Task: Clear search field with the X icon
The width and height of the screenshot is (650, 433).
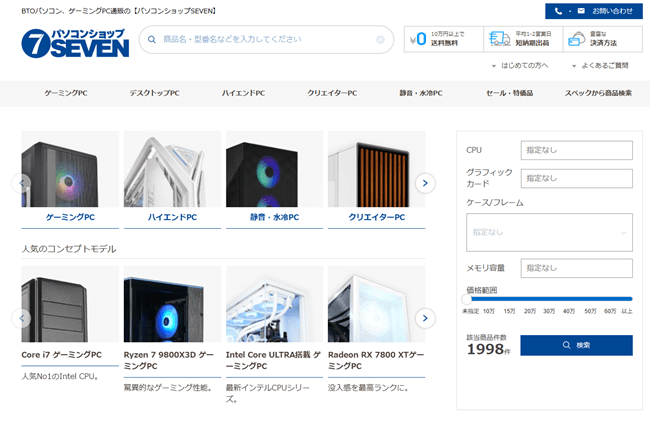Action: (380, 40)
